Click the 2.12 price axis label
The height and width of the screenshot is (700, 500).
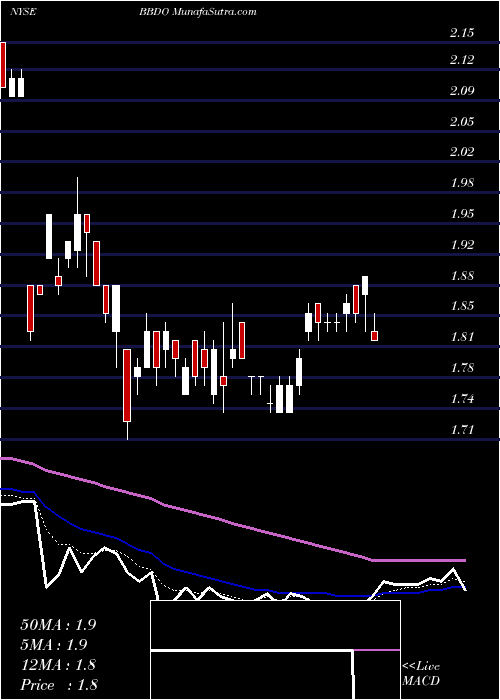click(x=462, y=59)
